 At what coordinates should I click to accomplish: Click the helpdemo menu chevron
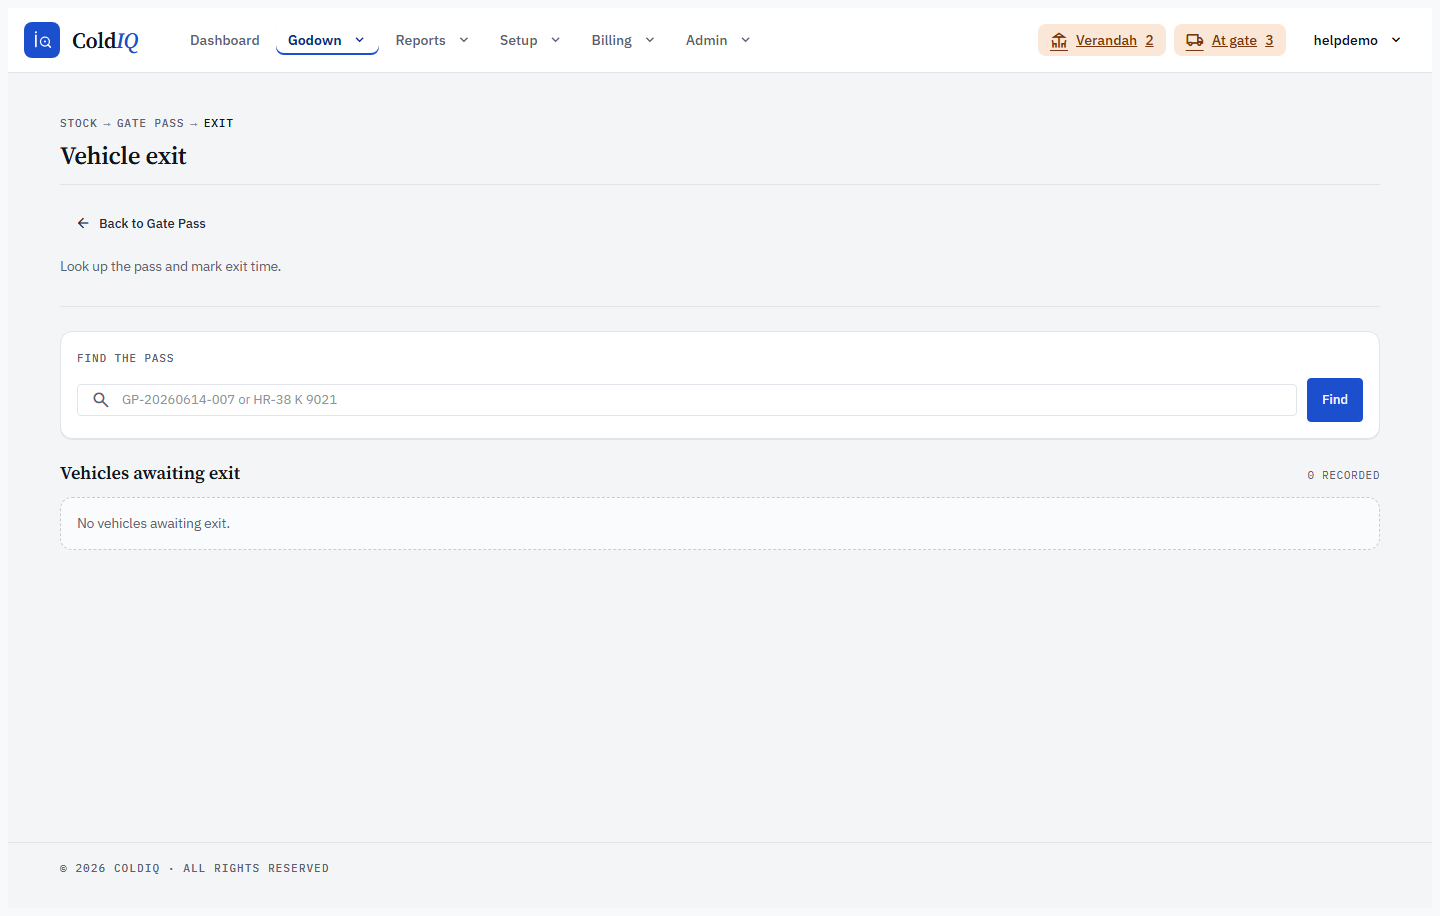(x=1396, y=40)
